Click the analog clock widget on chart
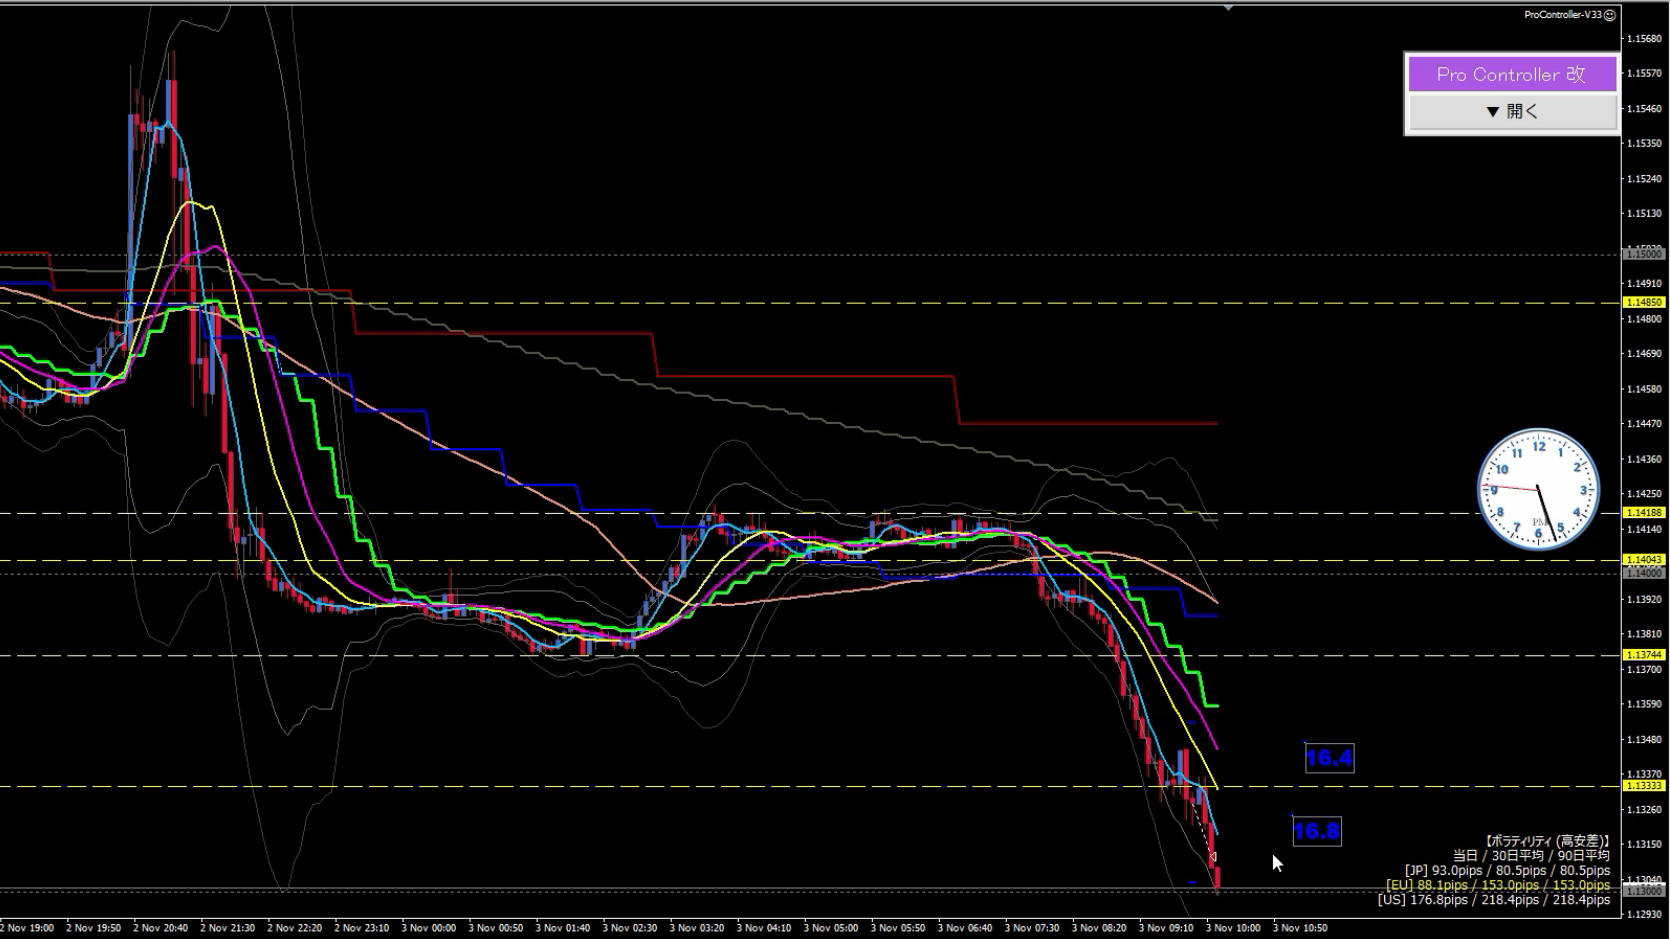This screenshot has height=939, width=1670. 1538,489
